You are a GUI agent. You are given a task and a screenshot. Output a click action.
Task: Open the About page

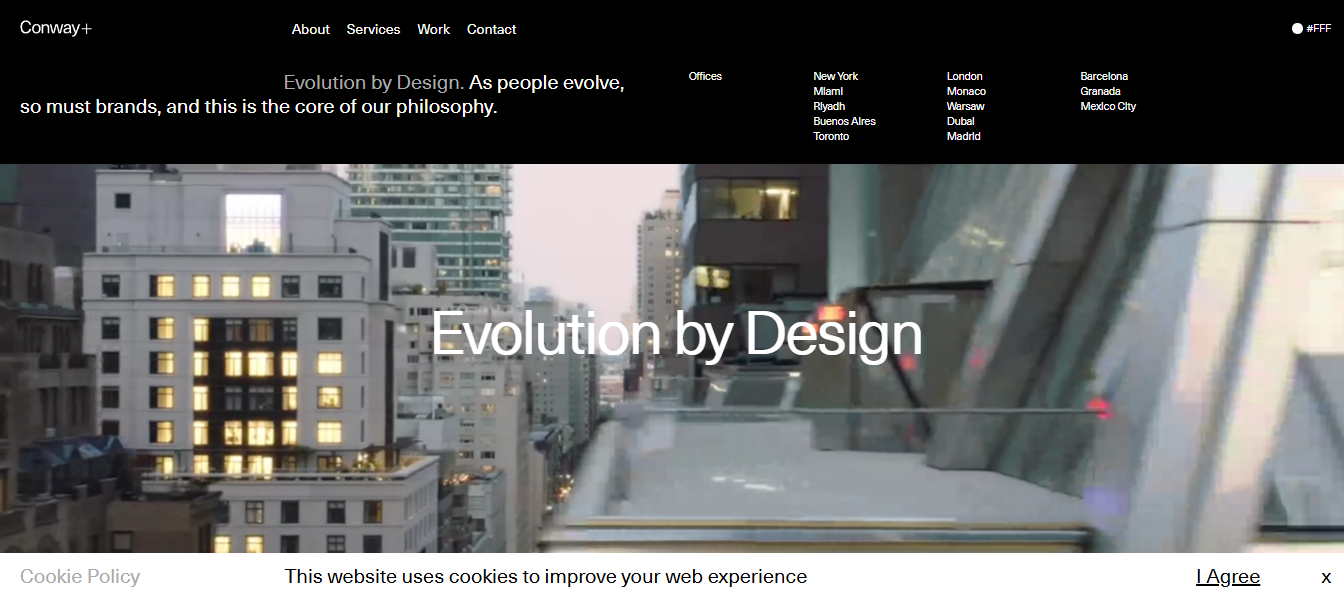(x=310, y=29)
